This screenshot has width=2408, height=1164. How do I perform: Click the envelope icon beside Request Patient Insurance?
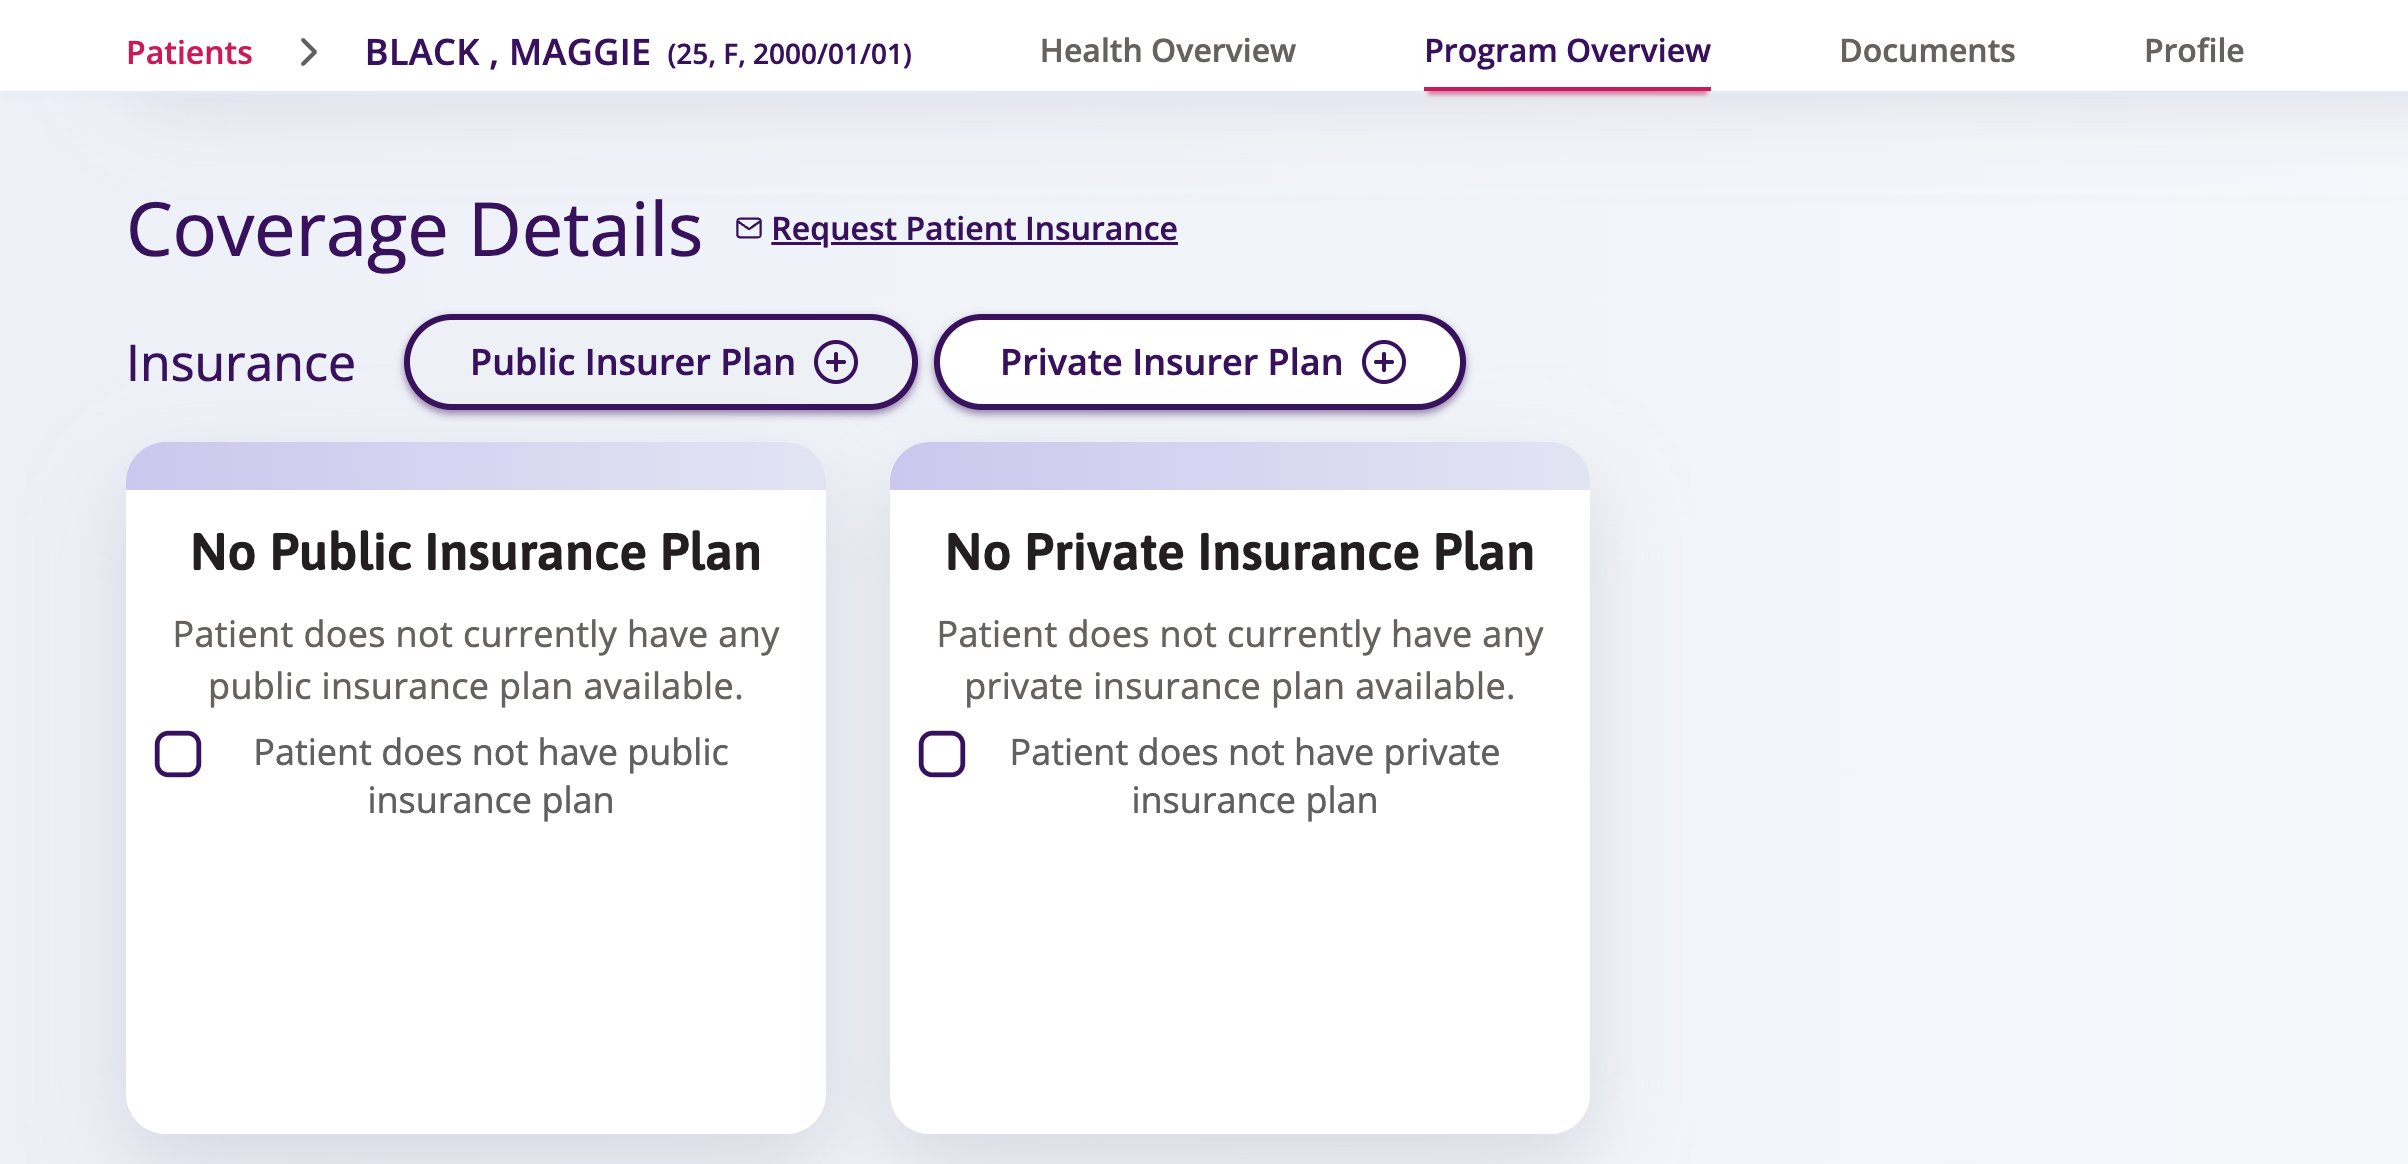pos(749,229)
